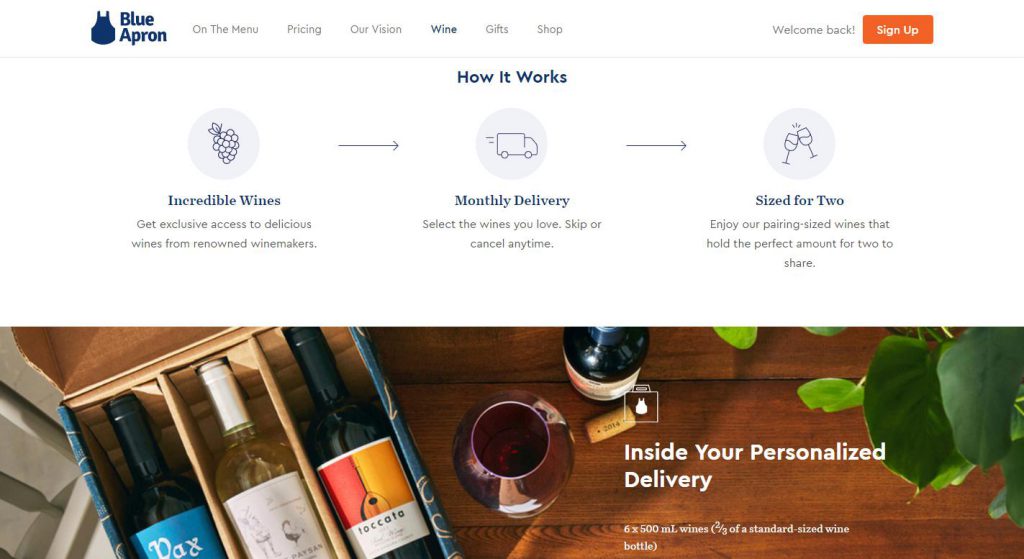Visit the Shop link in navigation
This screenshot has height=559, width=1024.
pyautogui.click(x=550, y=29)
